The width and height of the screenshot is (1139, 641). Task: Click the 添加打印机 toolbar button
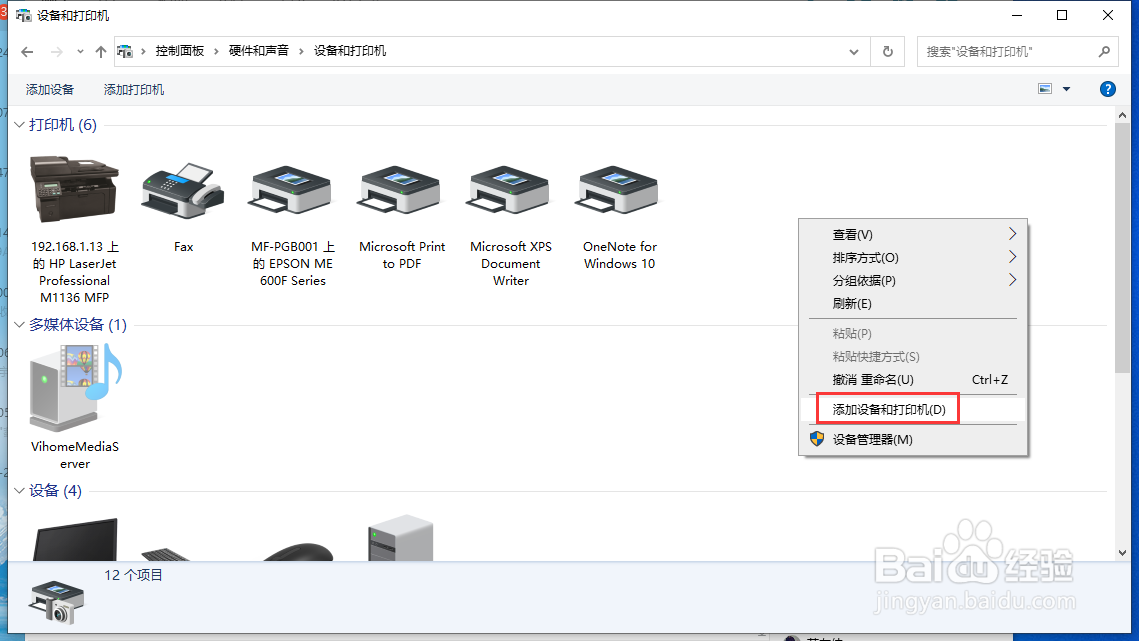[x=134, y=89]
